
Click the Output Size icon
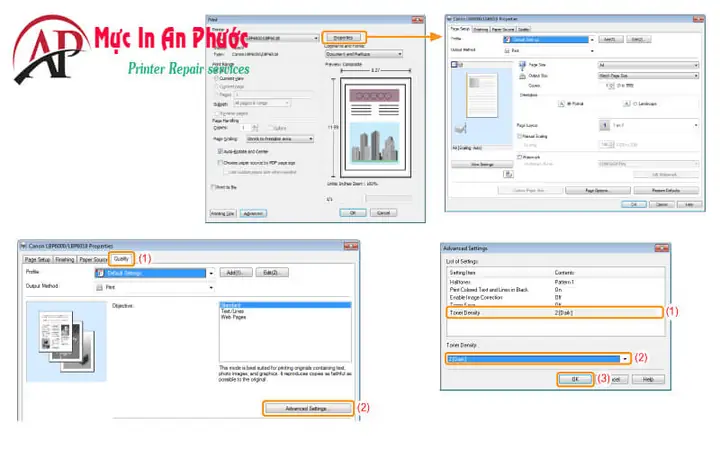pos(522,76)
